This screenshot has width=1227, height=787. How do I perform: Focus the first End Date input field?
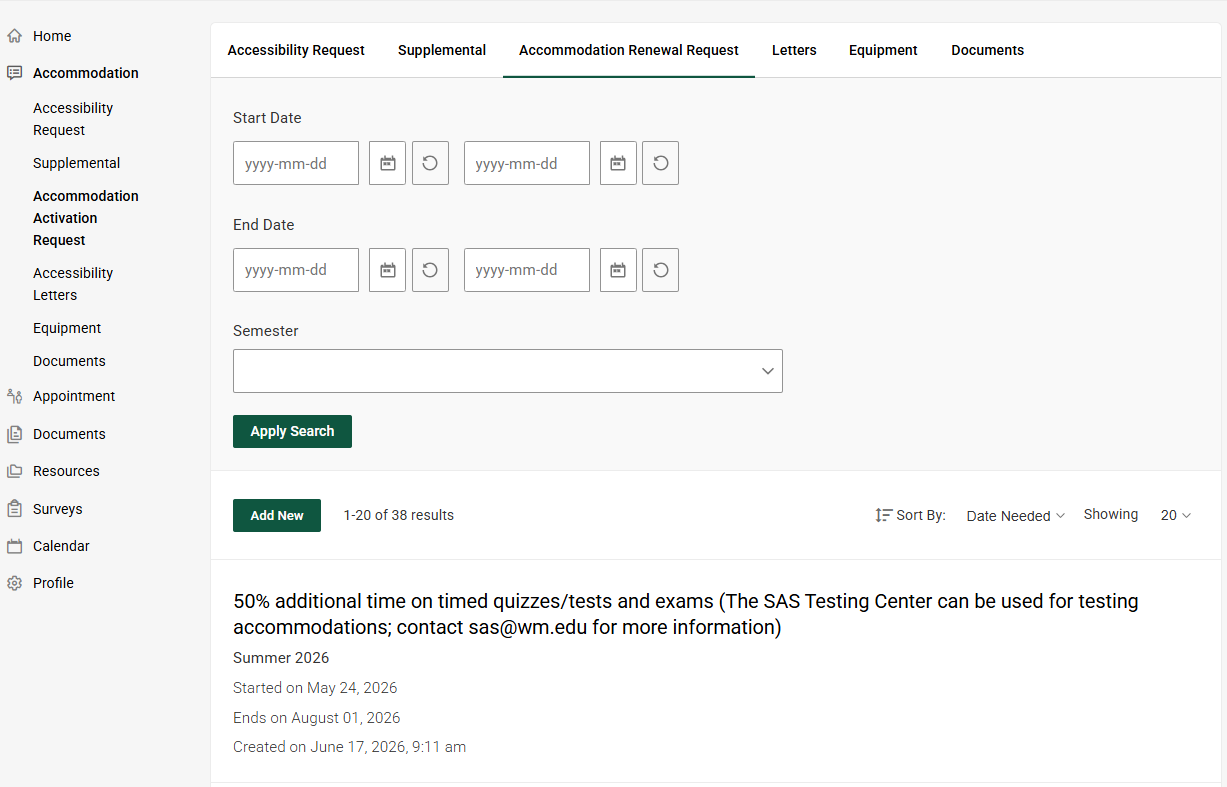click(x=296, y=270)
